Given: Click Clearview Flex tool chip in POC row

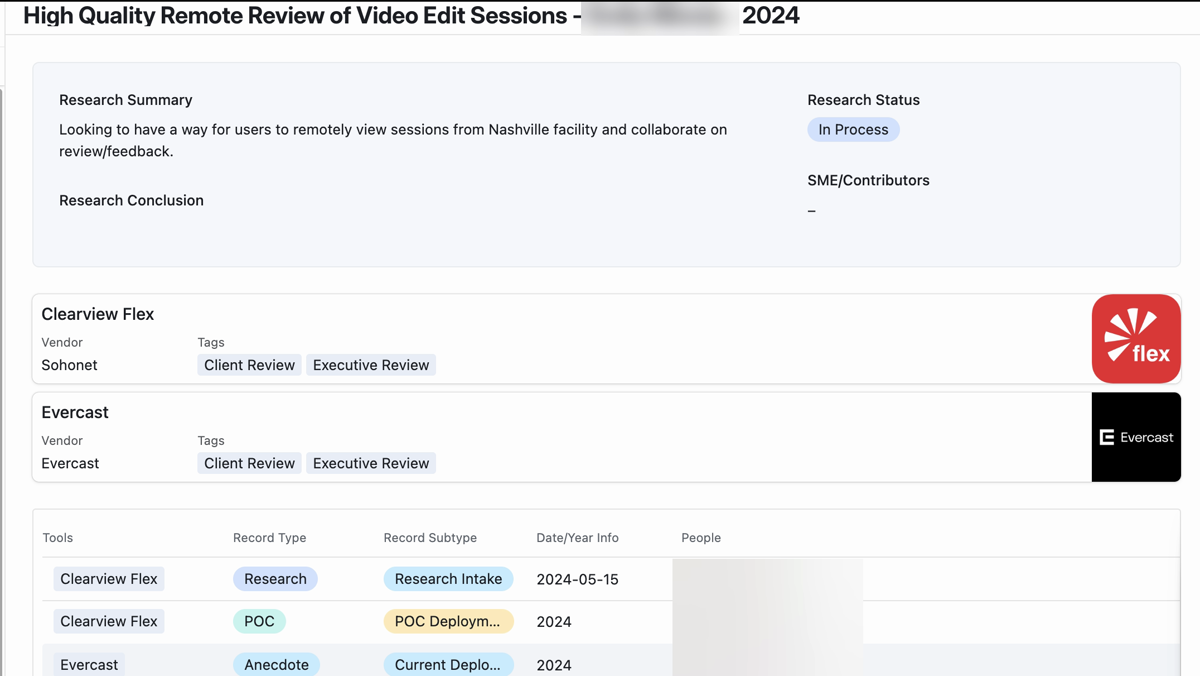Looking at the screenshot, I should tap(109, 621).
